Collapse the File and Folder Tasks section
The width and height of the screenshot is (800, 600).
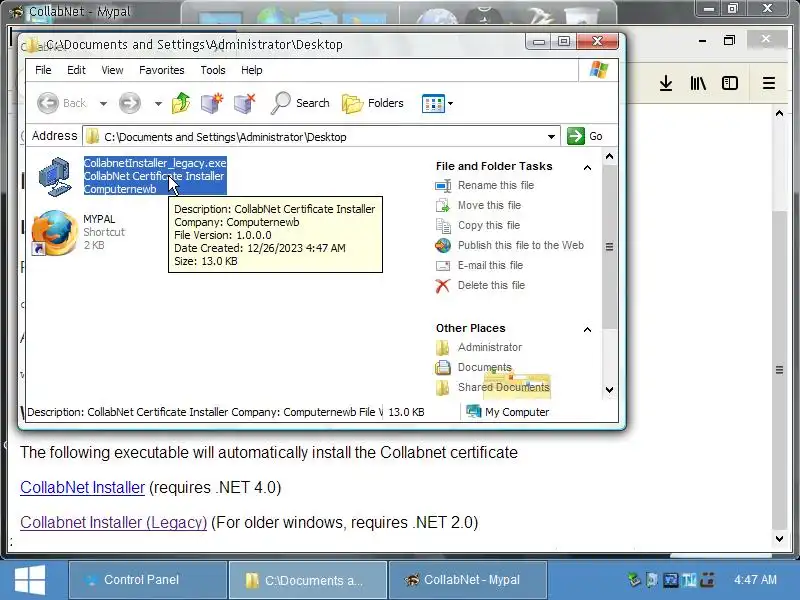(587, 167)
